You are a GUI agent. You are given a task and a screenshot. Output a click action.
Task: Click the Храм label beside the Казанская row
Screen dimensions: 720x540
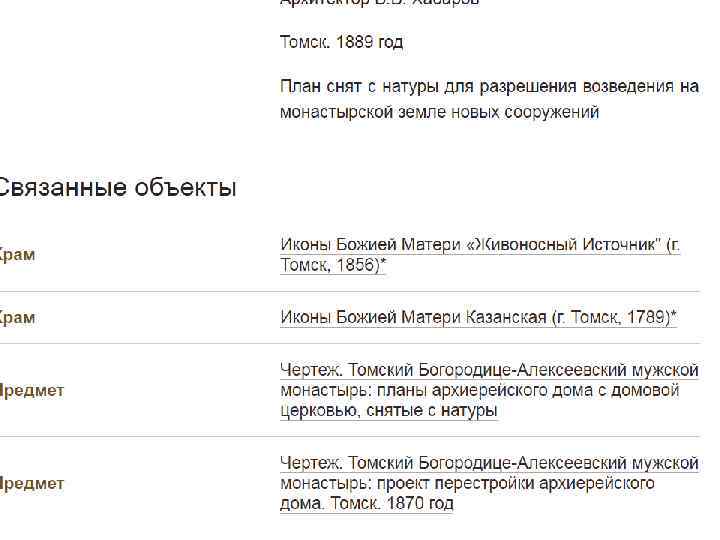coord(17,318)
